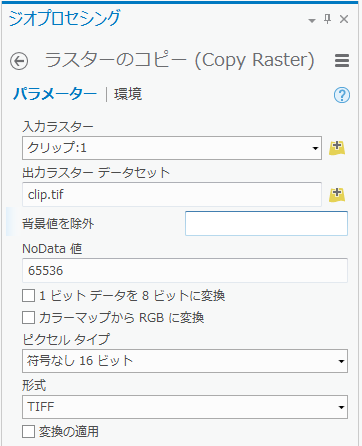Go back with the circled arrow icon
Image resolution: width=362 pixels, height=446 pixels.
point(19,61)
